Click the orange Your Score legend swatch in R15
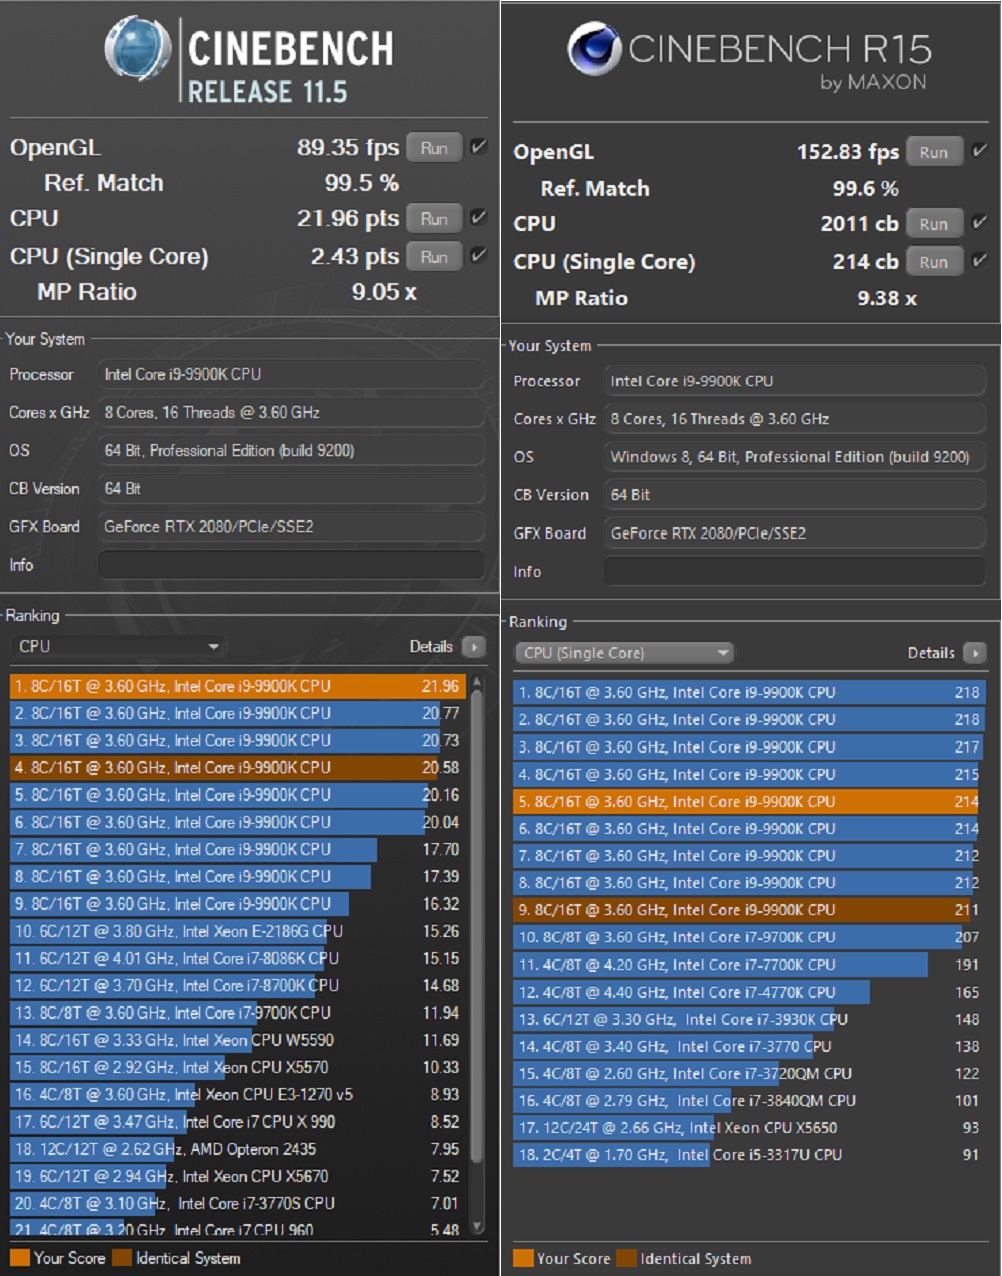1002x1276 pixels. pyautogui.click(x=522, y=1258)
